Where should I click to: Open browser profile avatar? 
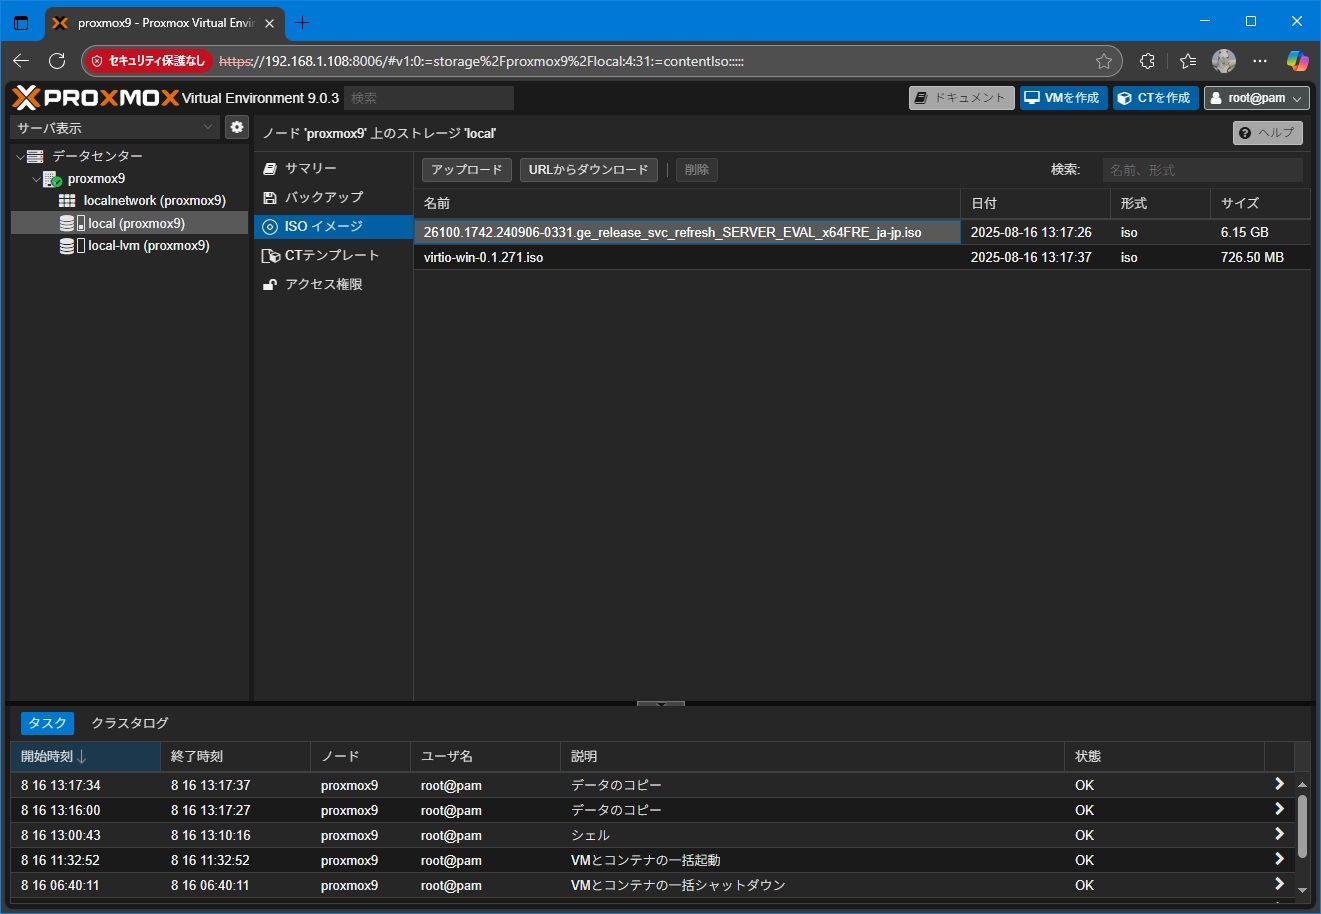coord(1224,61)
